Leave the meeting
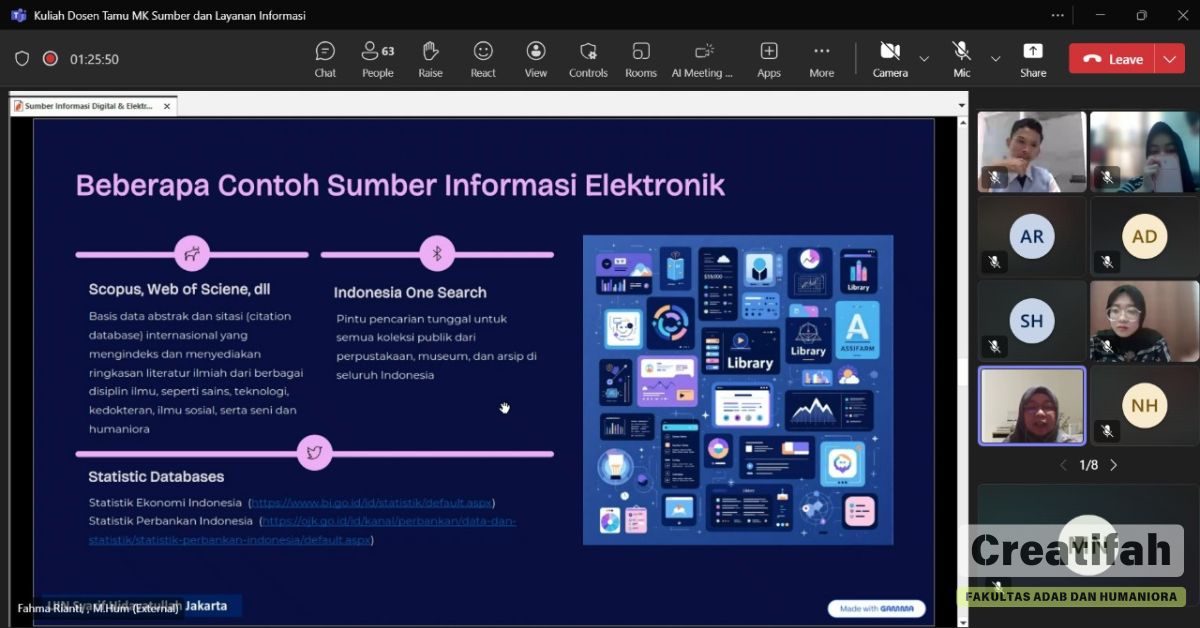Viewport: 1200px width, 628px height. [1112, 59]
